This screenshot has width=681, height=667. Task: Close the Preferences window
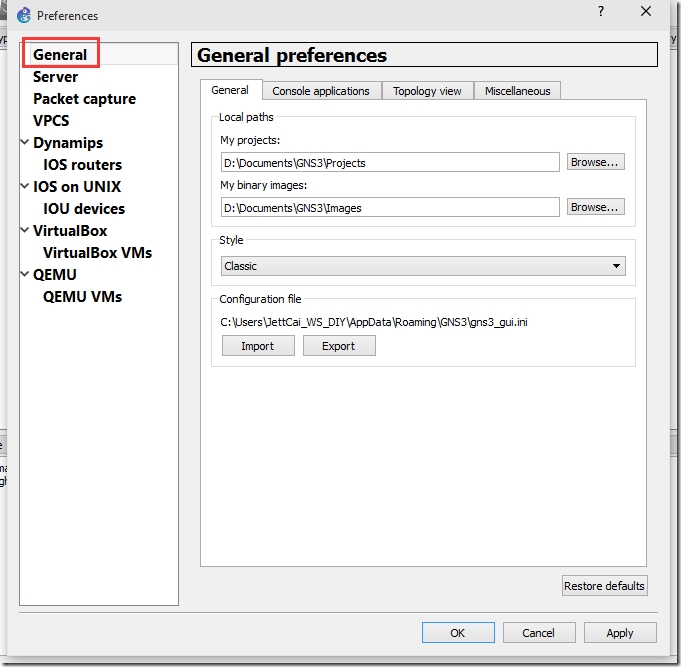(x=646, y=12)
